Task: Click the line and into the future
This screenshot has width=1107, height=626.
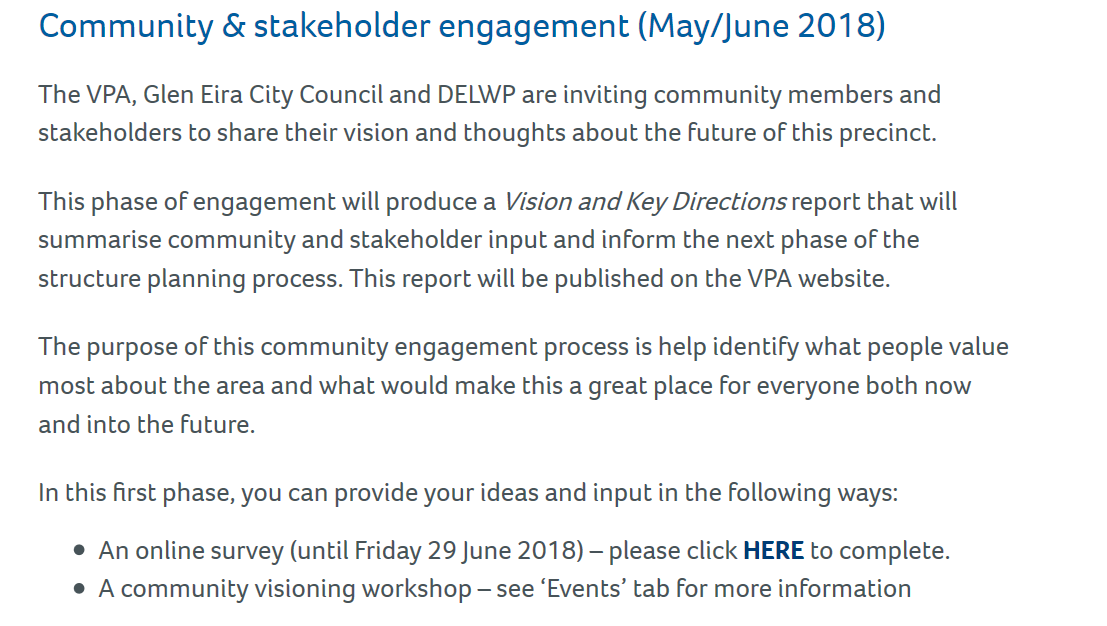Action: tap(146, 423)
